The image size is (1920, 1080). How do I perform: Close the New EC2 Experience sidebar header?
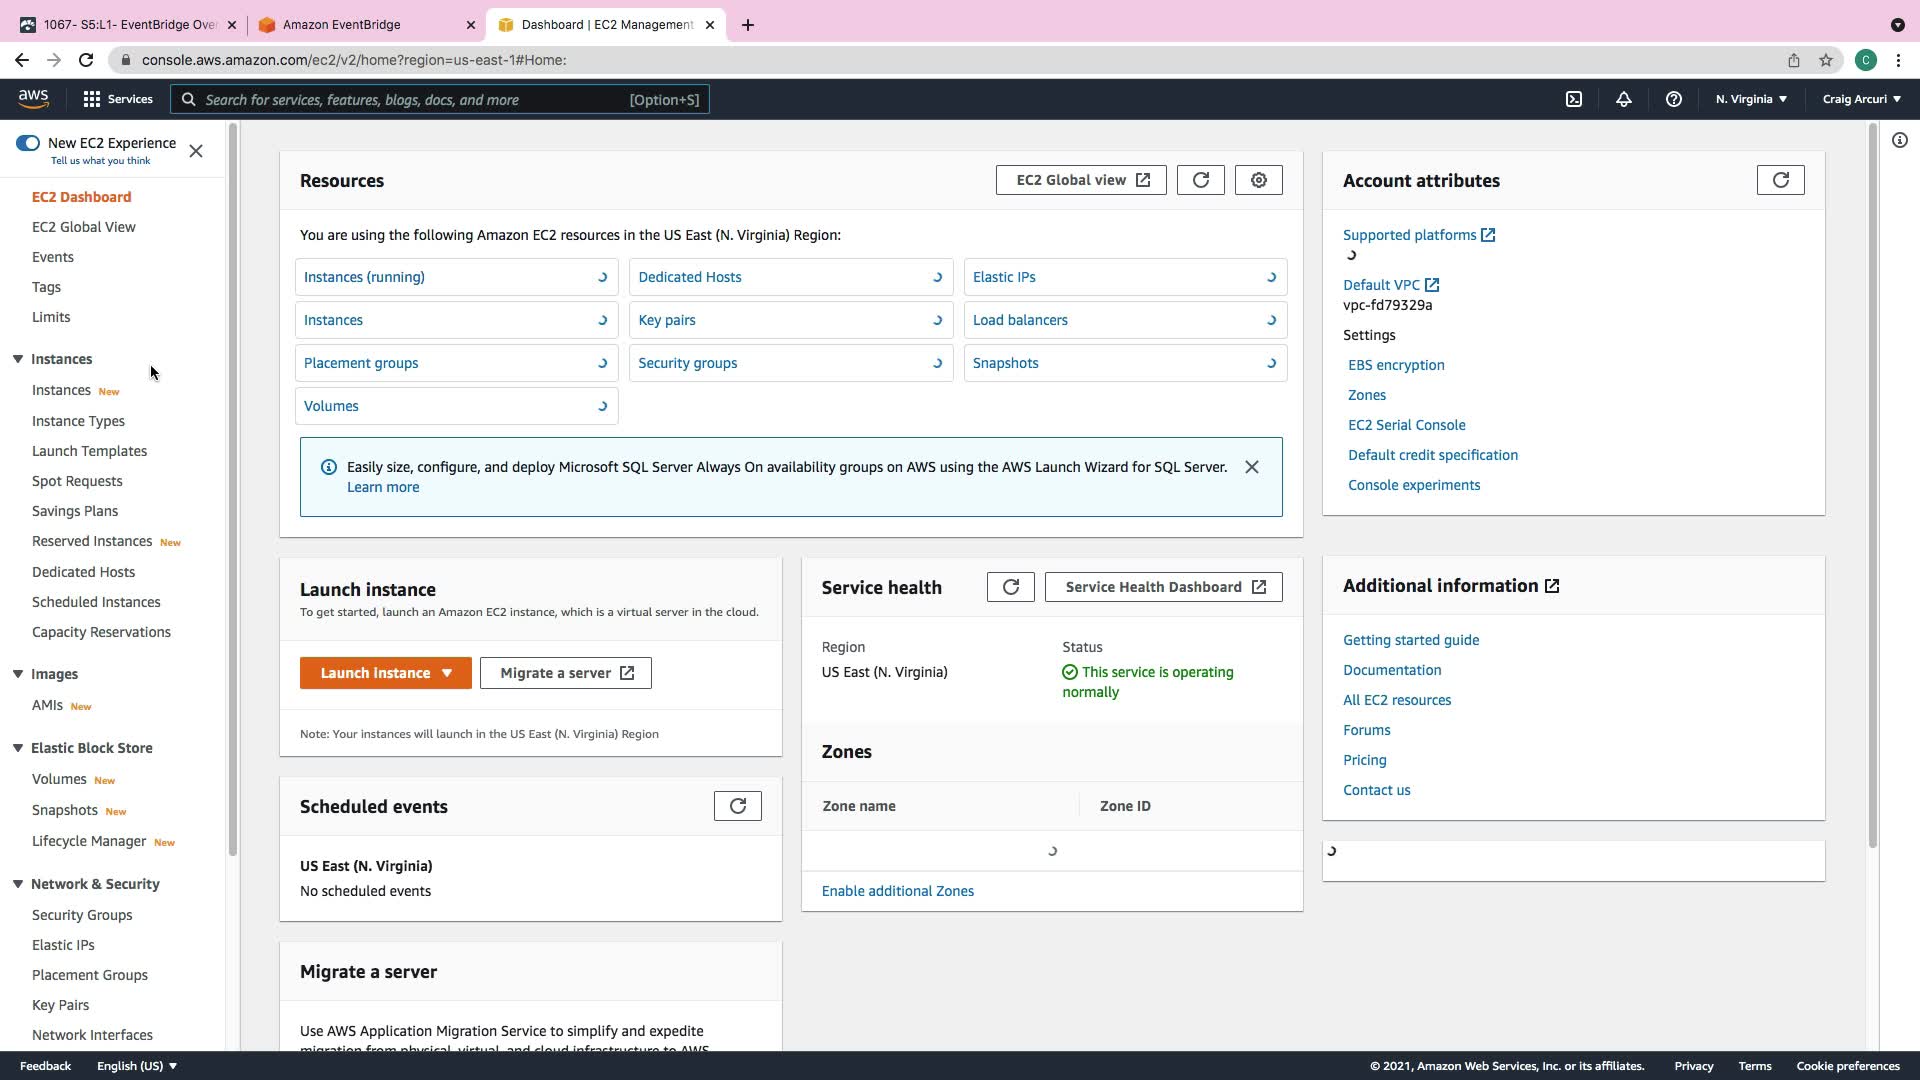(x=196, y=151)
